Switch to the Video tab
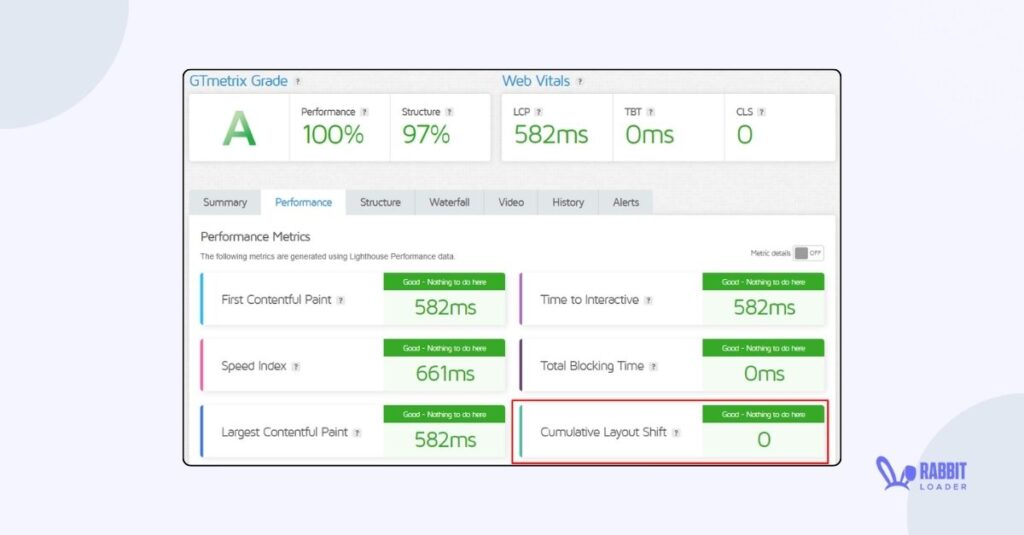 (511, 203)
